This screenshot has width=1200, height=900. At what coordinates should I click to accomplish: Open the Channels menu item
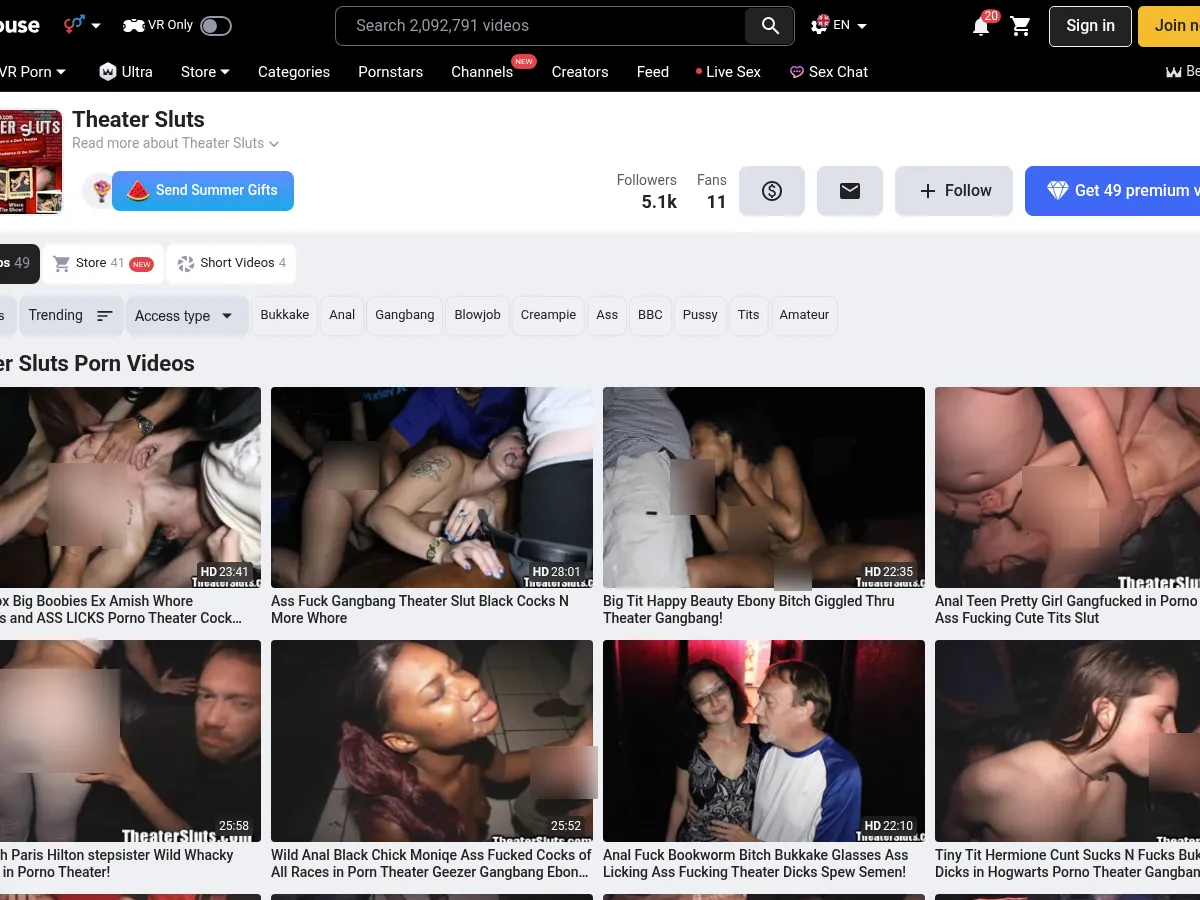[x=482, y=72]
